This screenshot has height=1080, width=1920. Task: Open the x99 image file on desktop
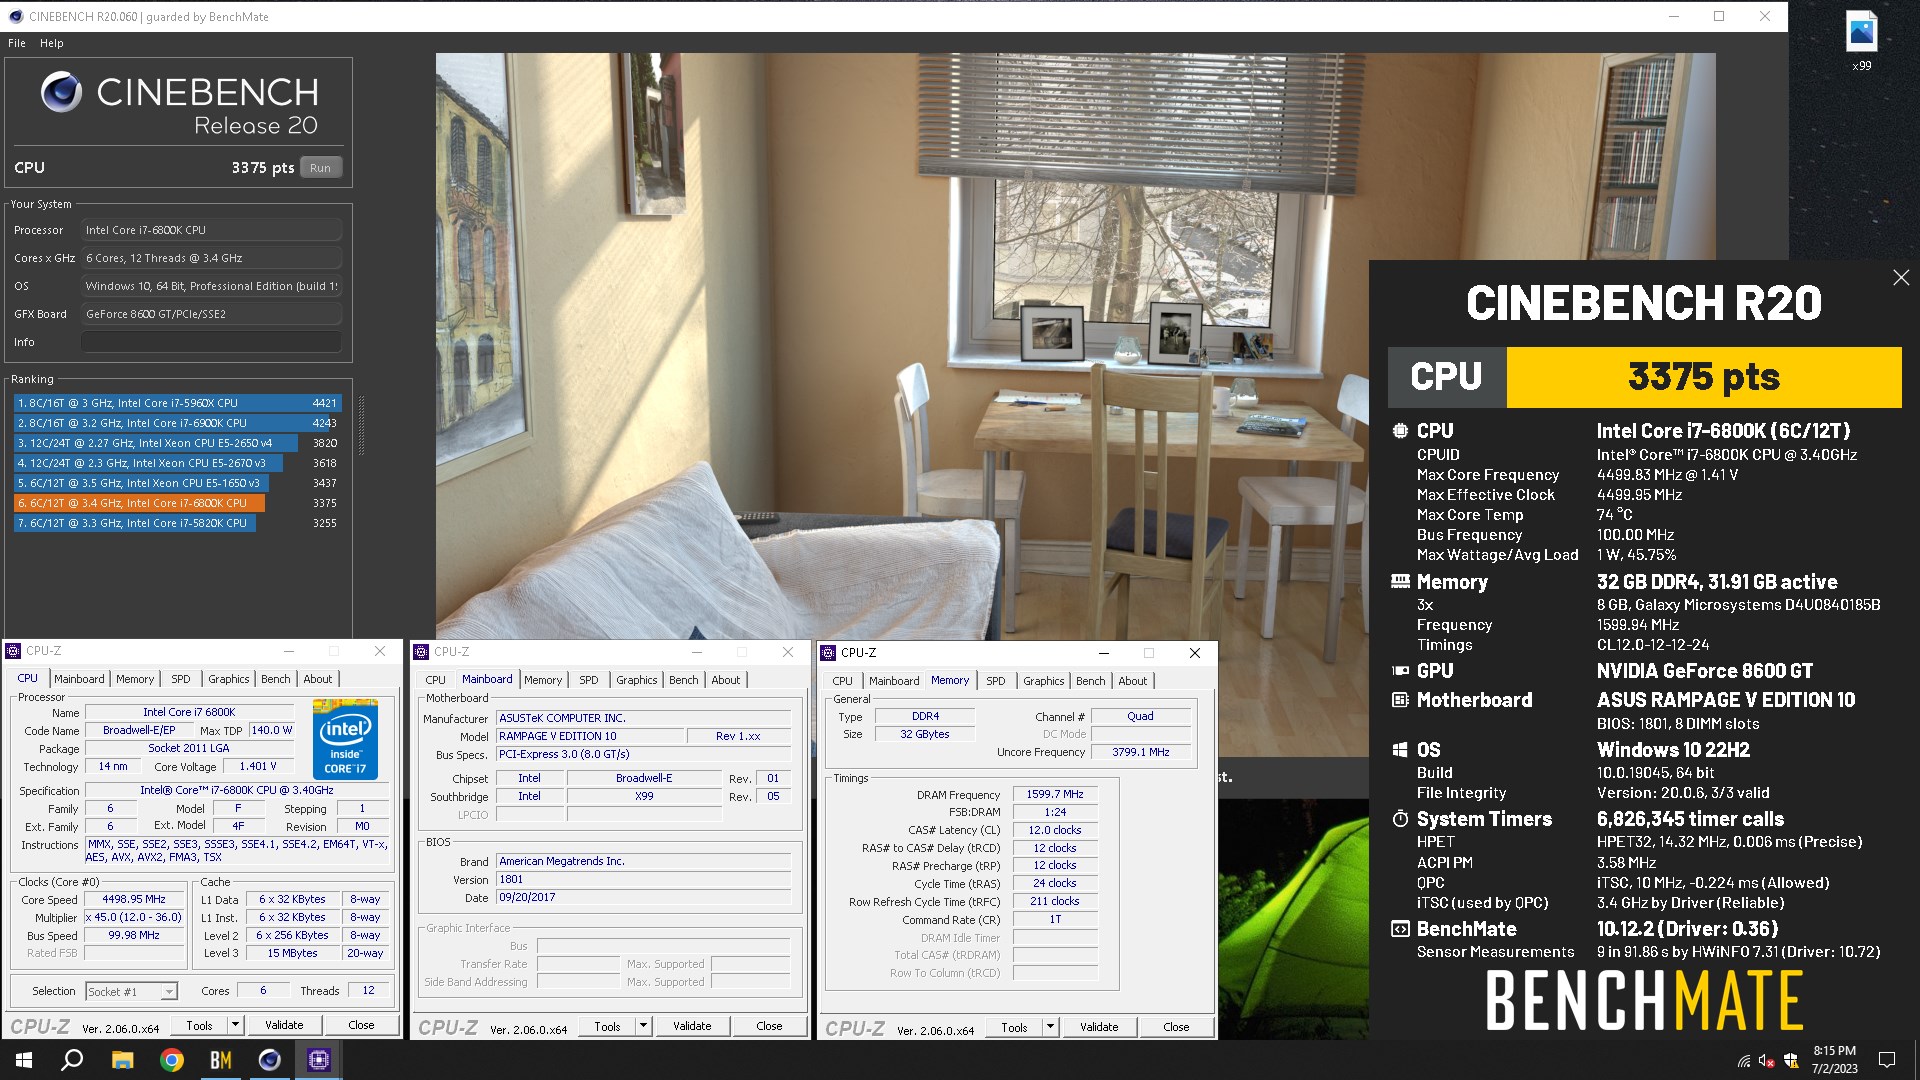(x=1861, y=40)
